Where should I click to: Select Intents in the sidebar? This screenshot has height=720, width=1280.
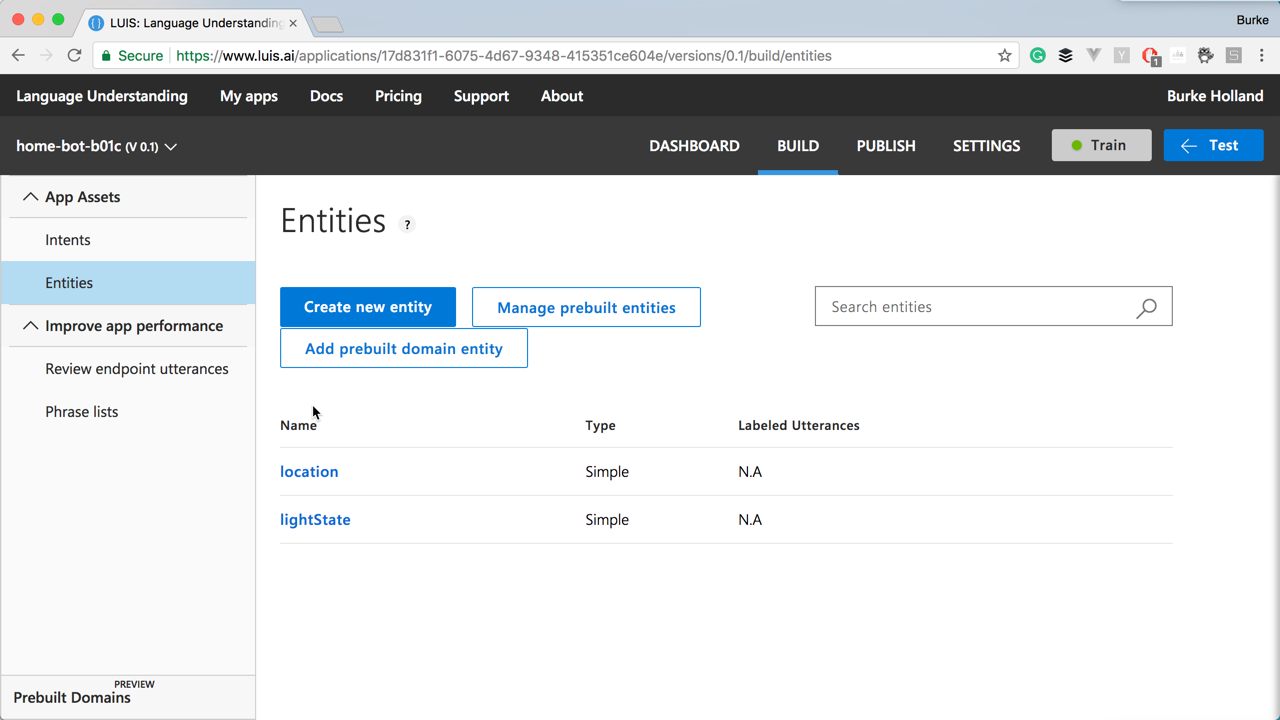click(68, 240)
